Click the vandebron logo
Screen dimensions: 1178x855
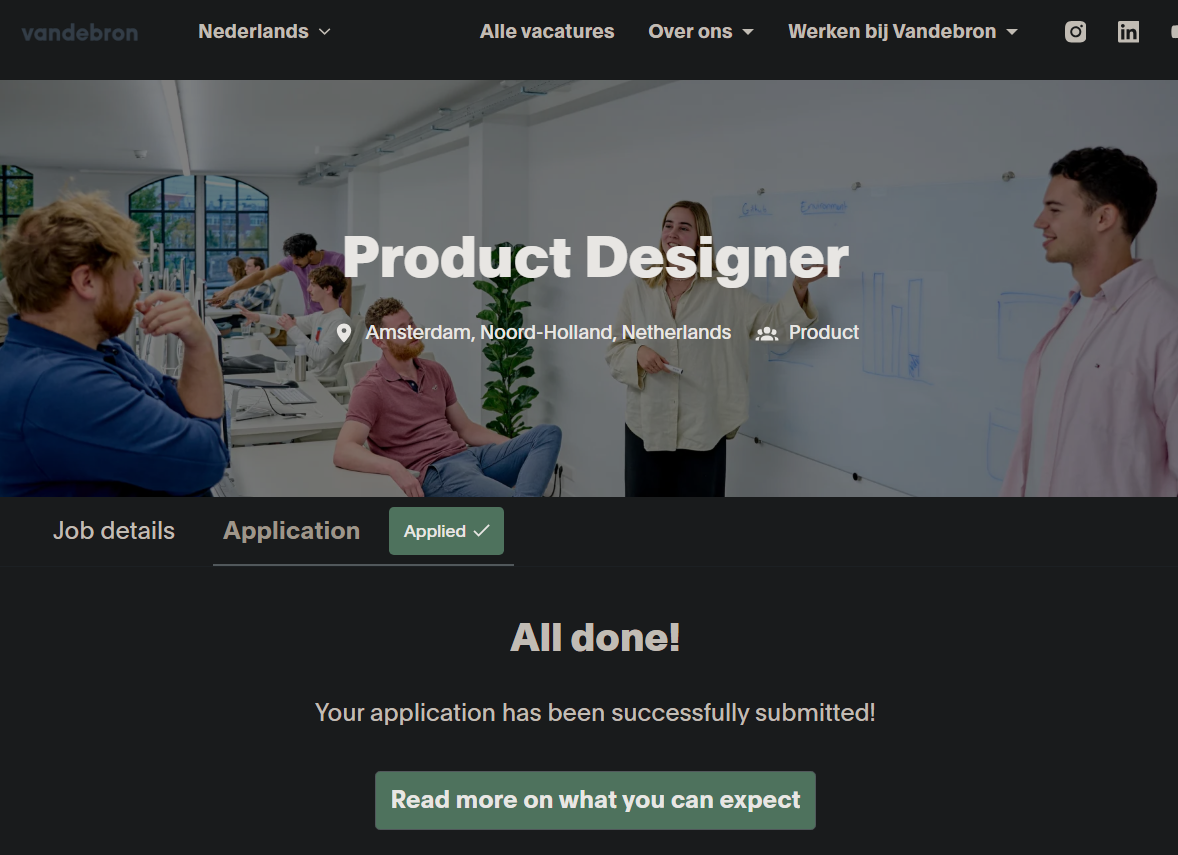tap(80, 32)
